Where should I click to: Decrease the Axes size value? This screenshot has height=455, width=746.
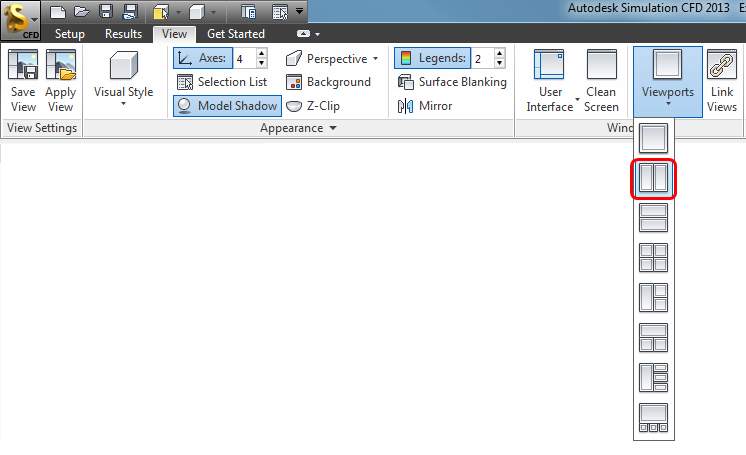coord(262,63)
